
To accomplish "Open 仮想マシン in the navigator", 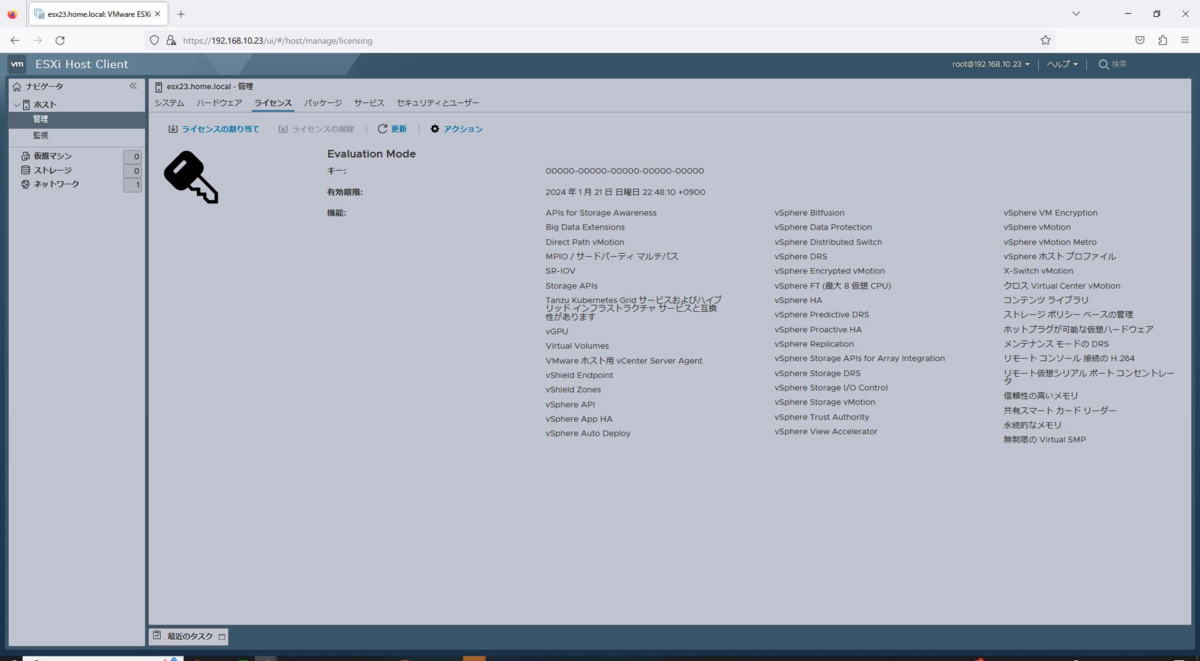I will pos(53,156).
